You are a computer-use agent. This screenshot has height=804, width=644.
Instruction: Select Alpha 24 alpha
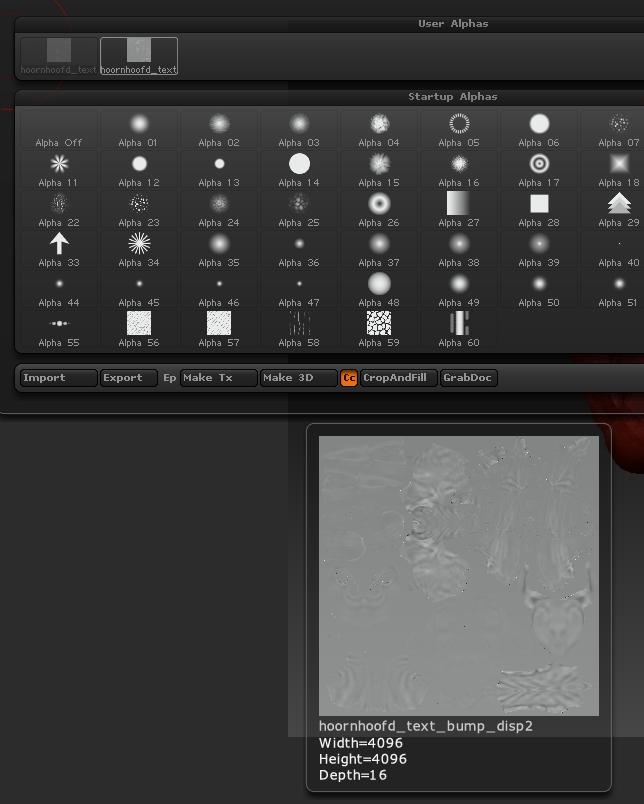(x=219, y=210)
